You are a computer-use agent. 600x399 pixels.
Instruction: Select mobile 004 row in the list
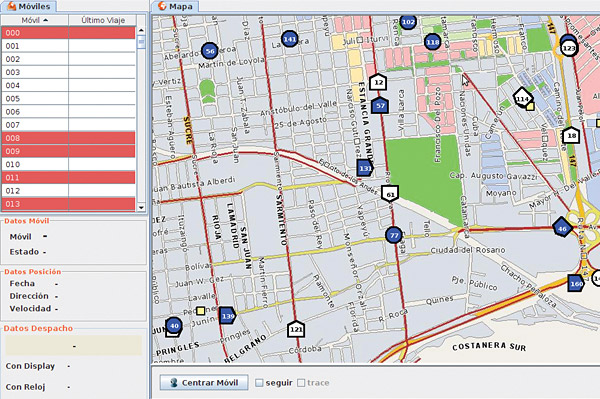[x=68, y=85]
